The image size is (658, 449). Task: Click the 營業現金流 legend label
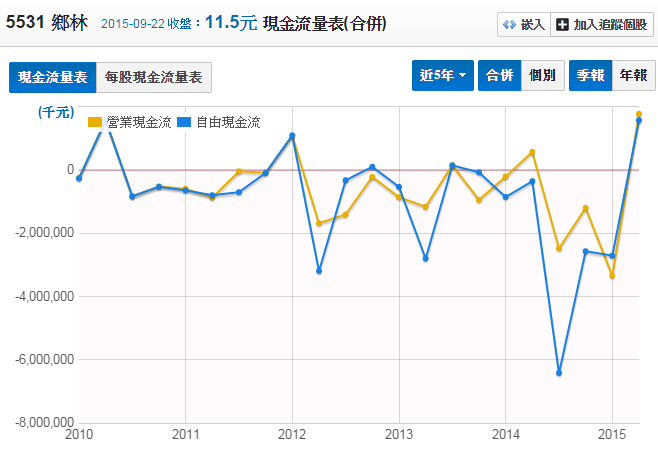(x=139, y=122)
